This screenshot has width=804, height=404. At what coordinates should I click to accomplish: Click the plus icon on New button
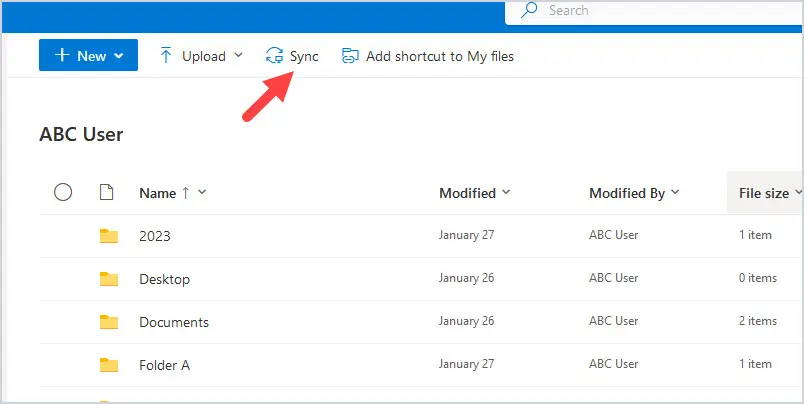(62, 55)
